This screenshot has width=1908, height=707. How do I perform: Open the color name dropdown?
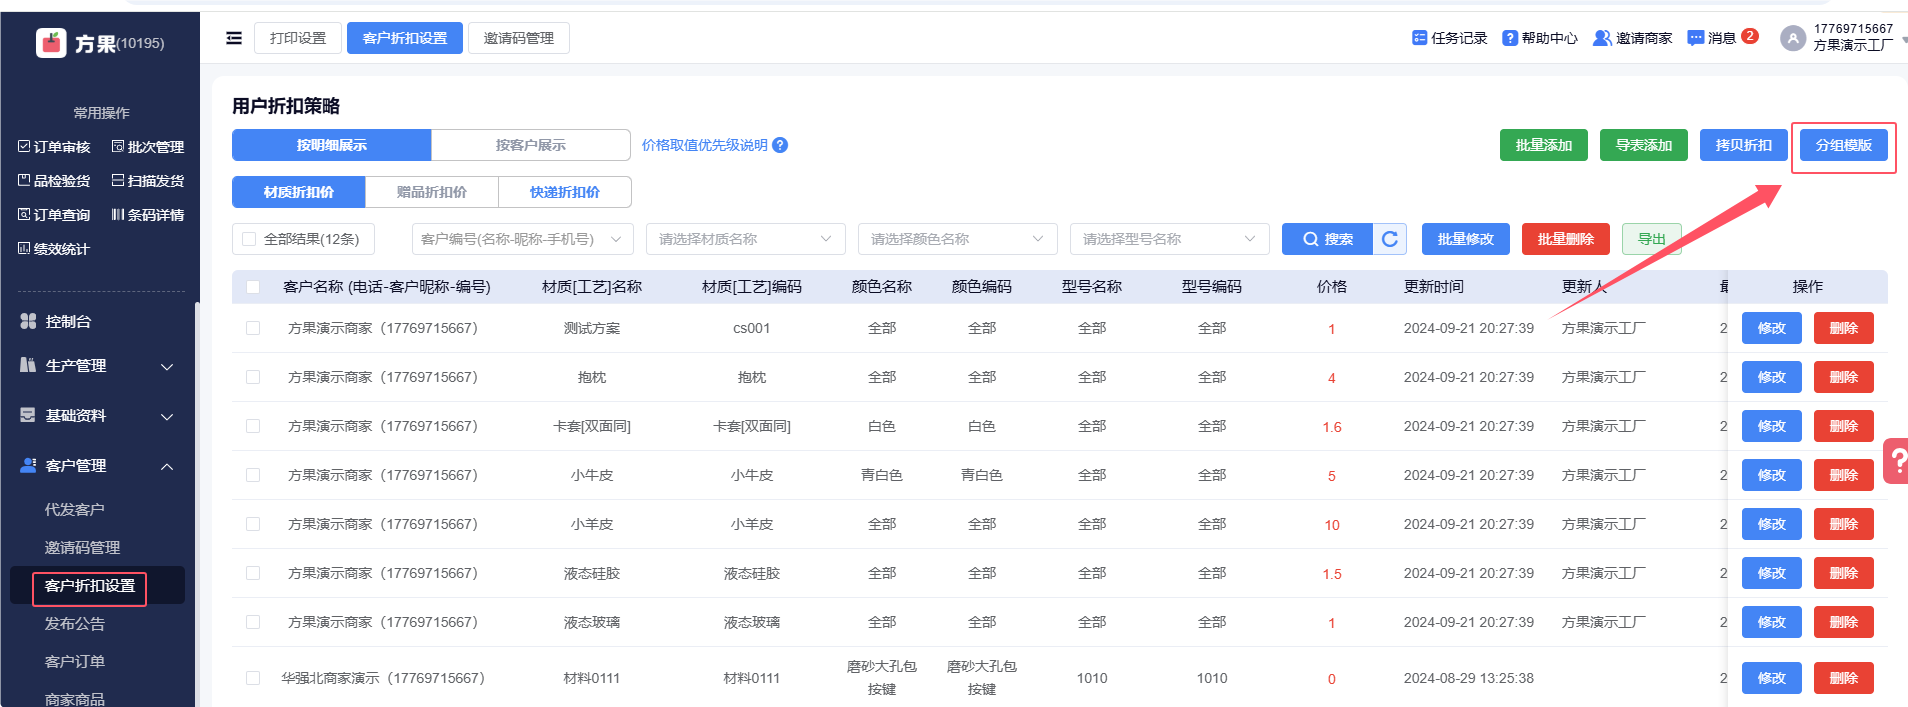tap(957, 239)
